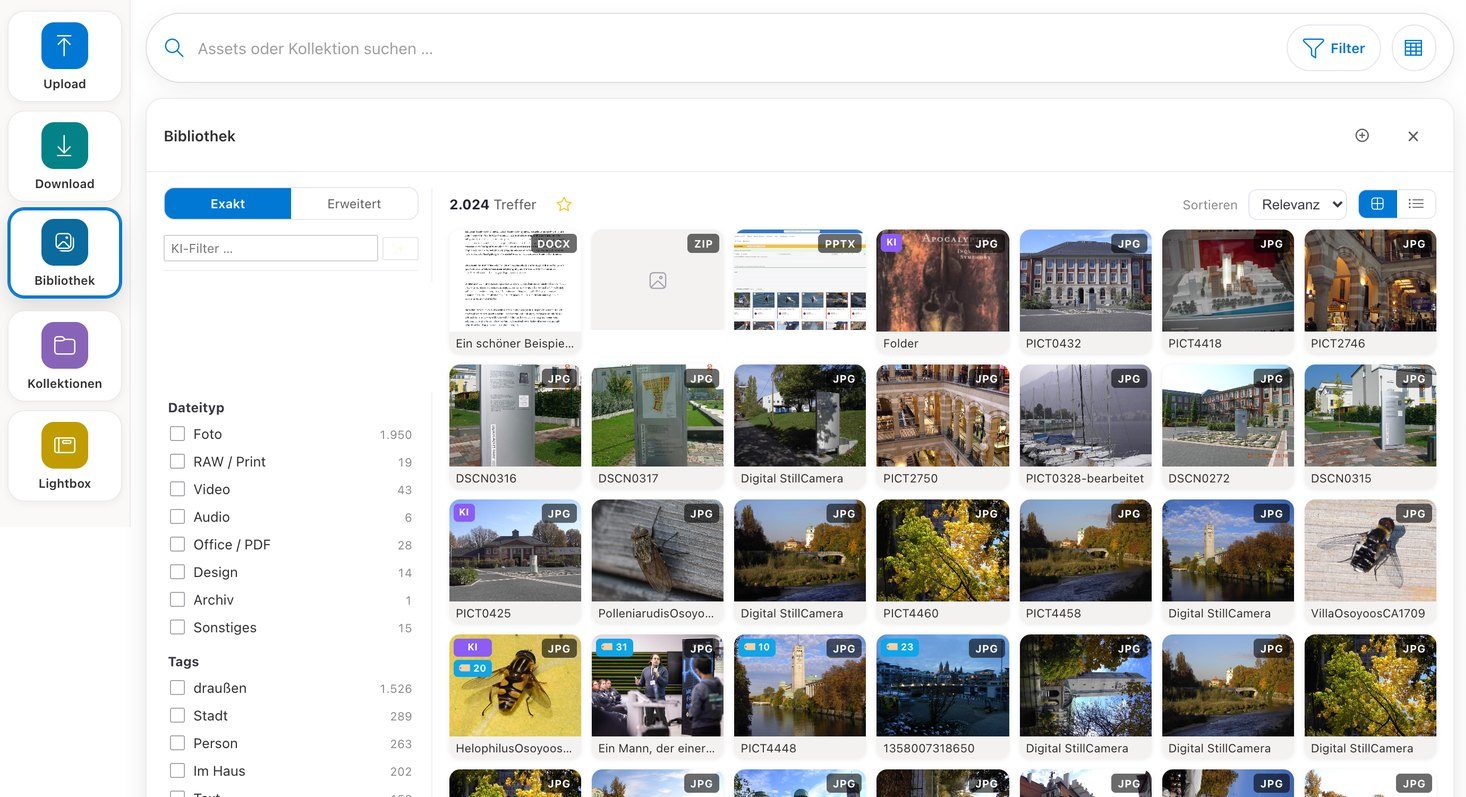1466x797 pixels.
Task: Click the Filter button
Action: pos(1333,48)
